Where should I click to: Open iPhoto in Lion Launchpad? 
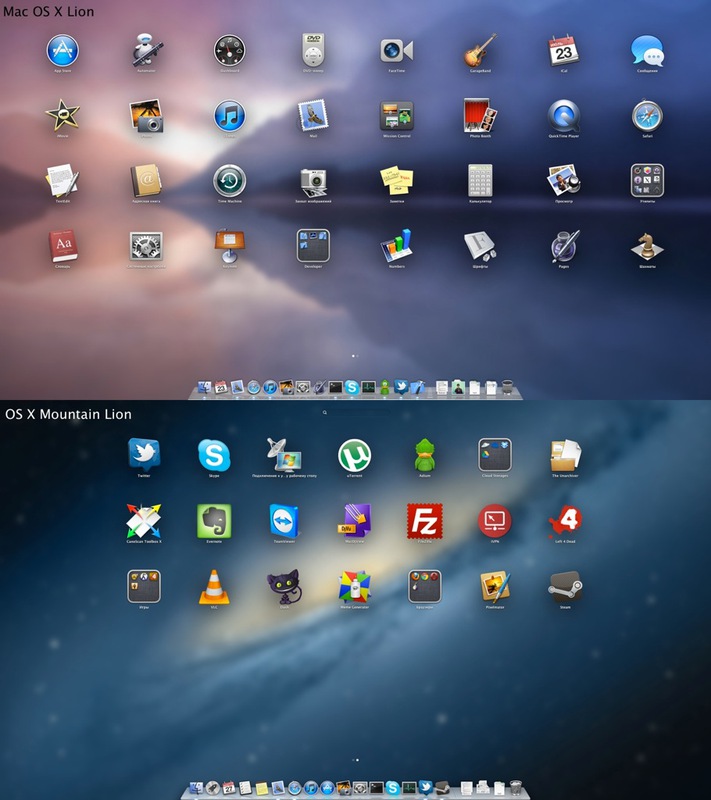(146, 116)
